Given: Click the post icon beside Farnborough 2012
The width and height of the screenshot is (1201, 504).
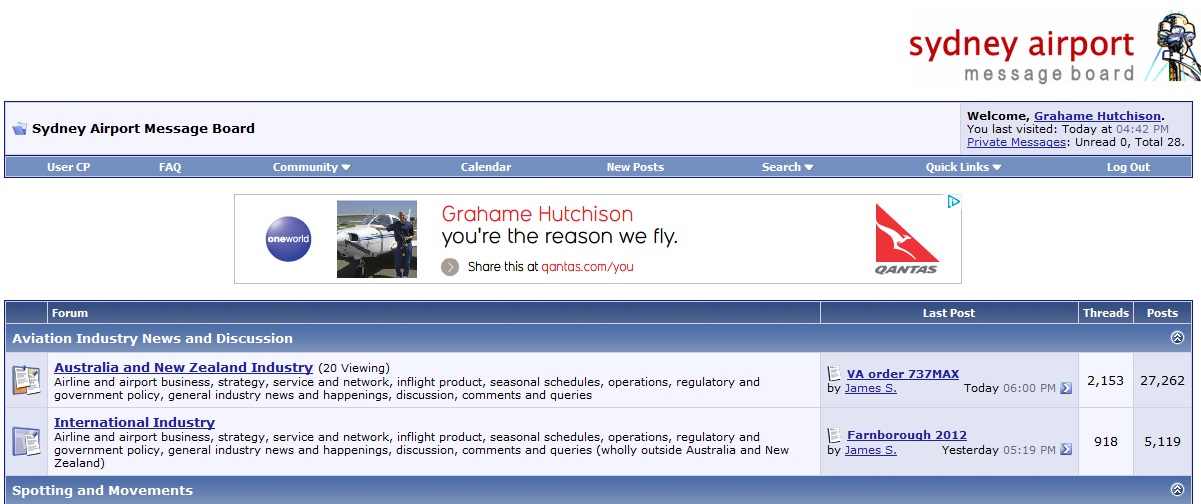Looking at the screenshot, I should click(x=834, y=435).
